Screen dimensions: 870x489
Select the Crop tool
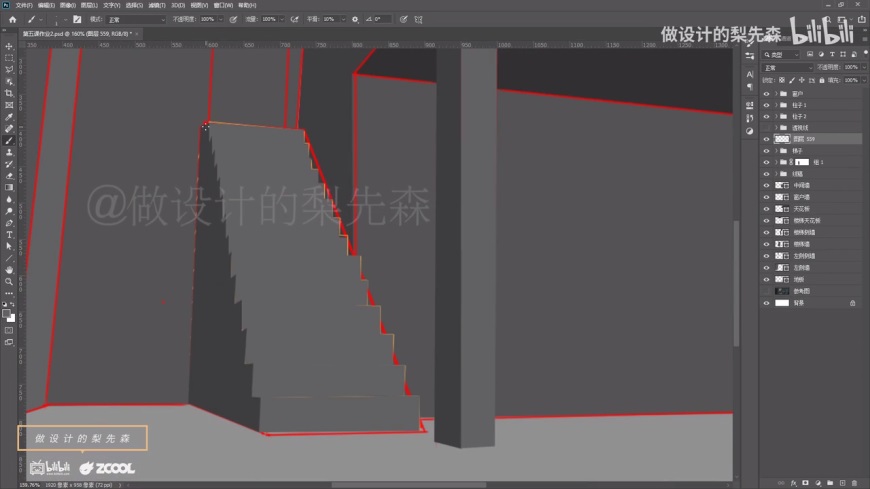point(9,93)
